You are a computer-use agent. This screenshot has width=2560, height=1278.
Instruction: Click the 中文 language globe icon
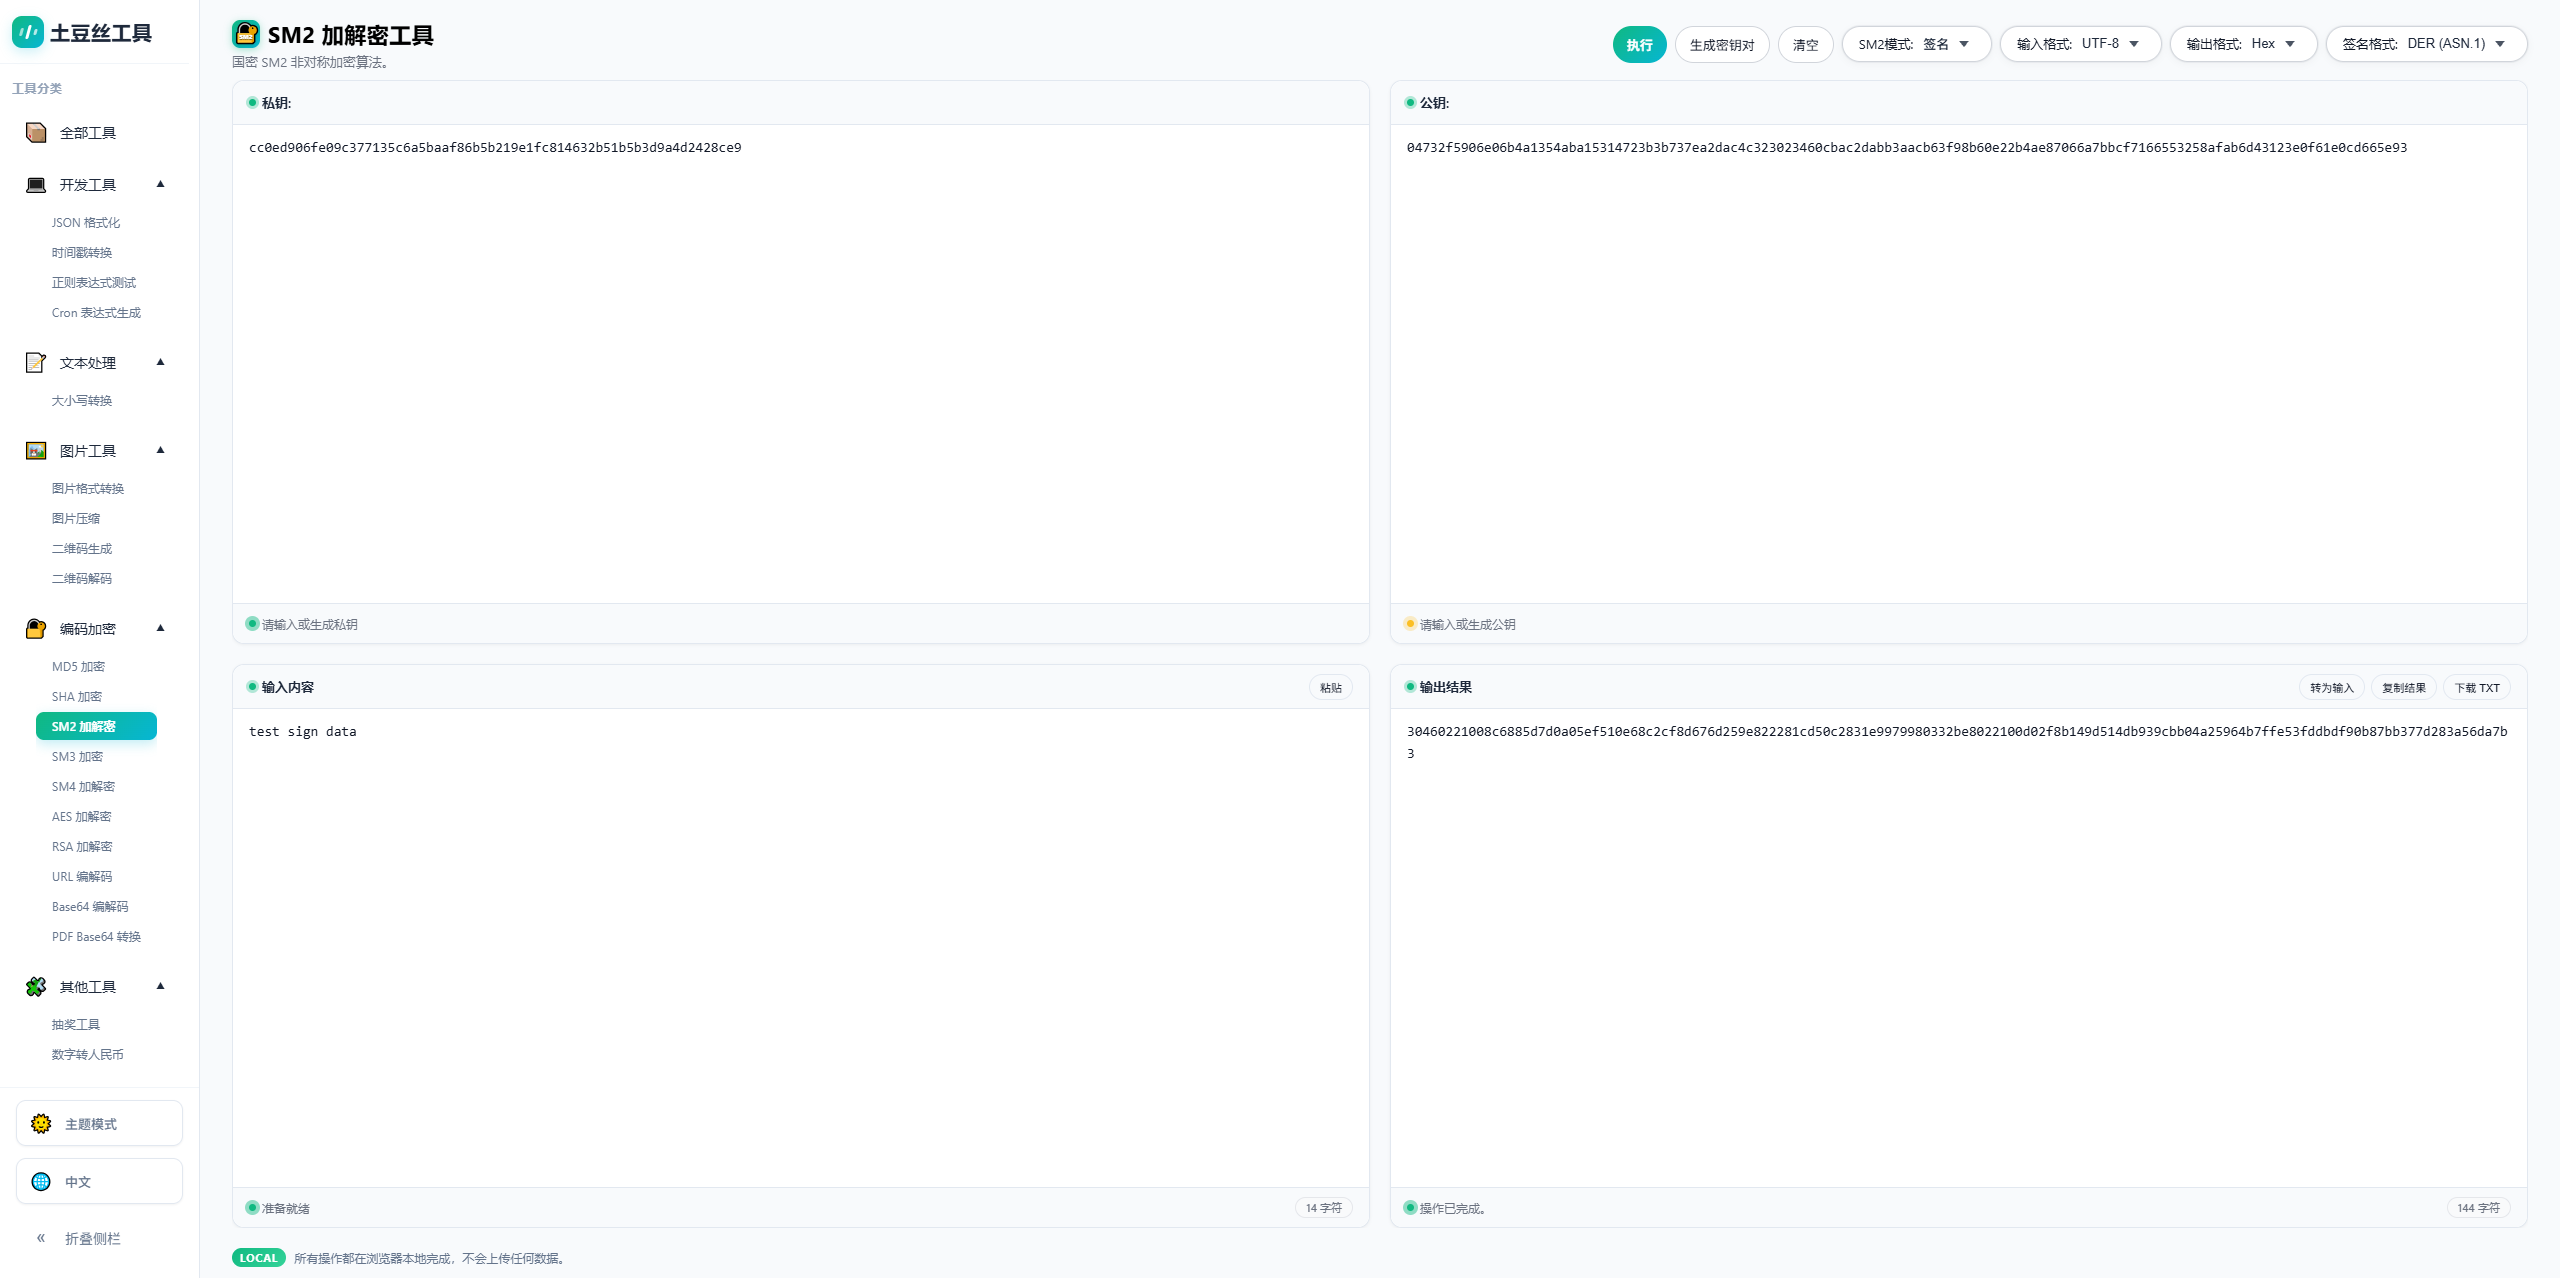(41, 1182)
